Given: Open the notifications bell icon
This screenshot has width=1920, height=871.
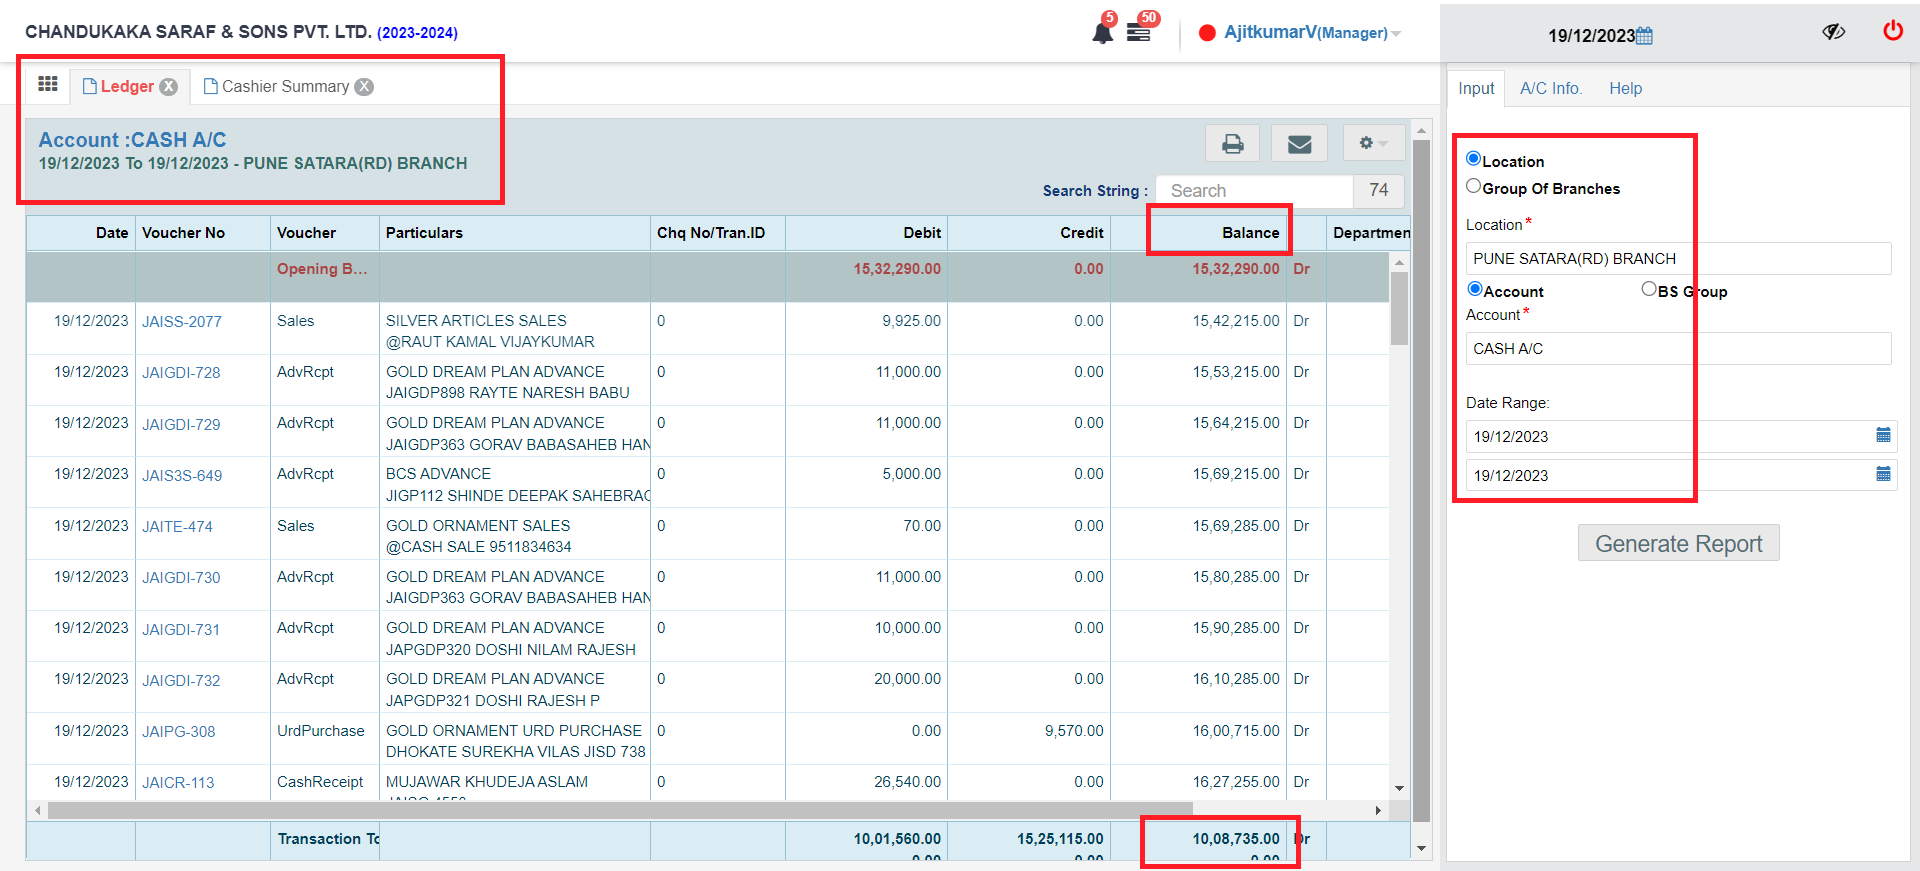Looking at the screenshot, I should (x=1102, y=32).
